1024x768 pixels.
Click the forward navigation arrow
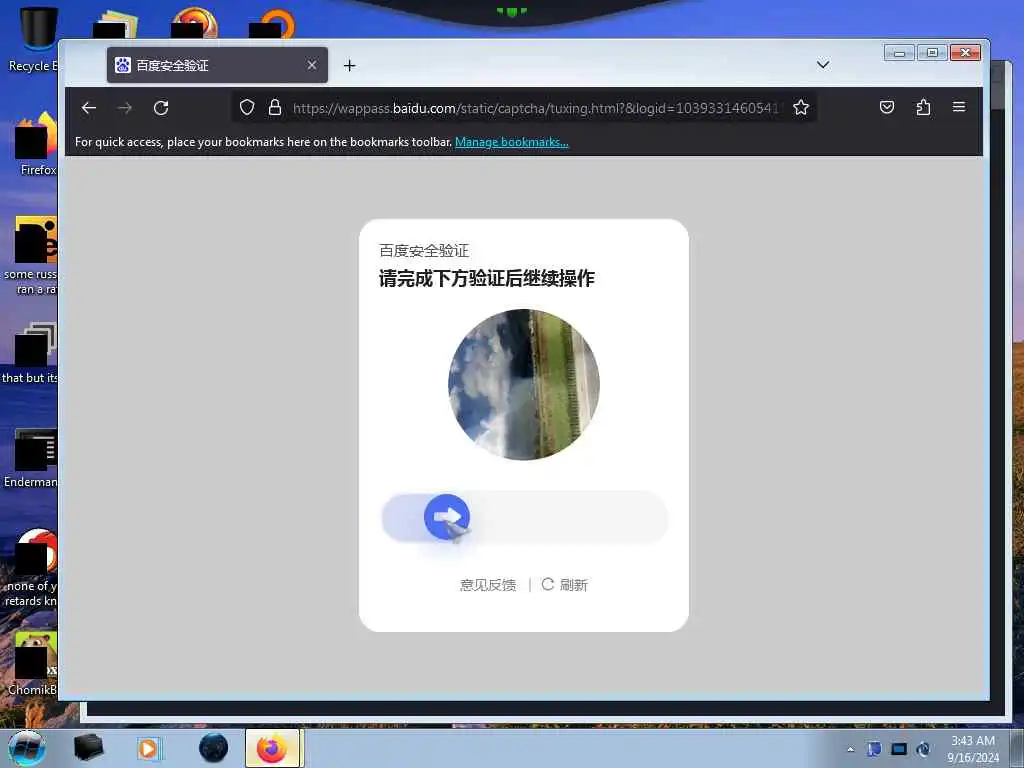[125, 108]
